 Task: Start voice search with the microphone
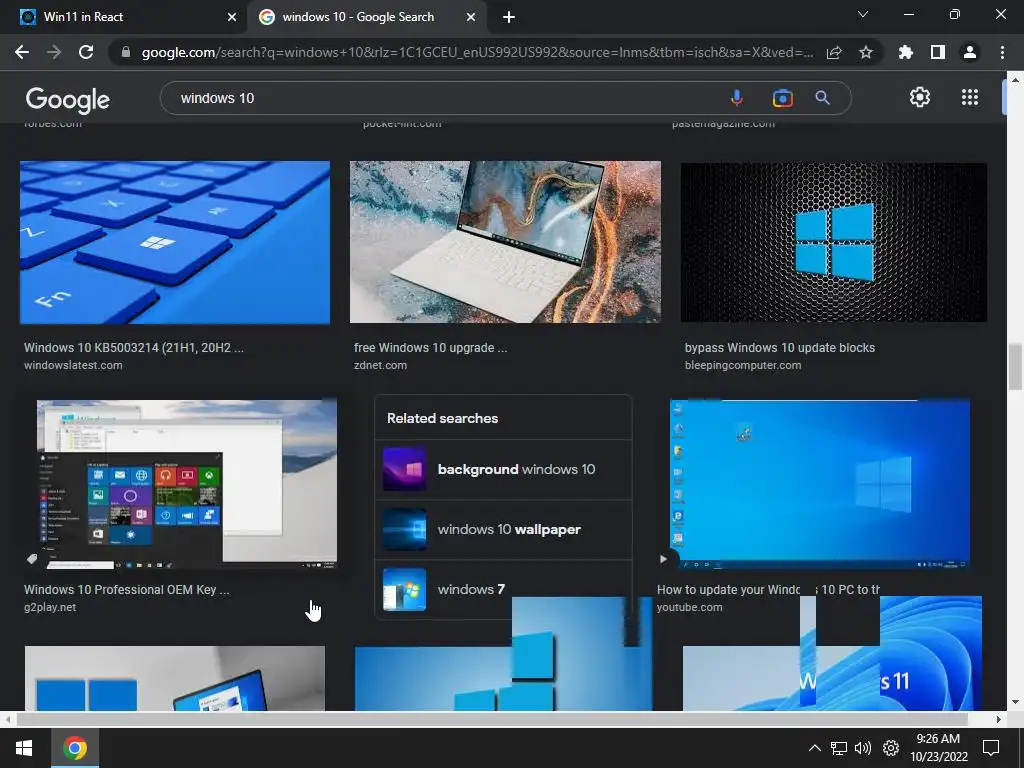click(736, 98)
